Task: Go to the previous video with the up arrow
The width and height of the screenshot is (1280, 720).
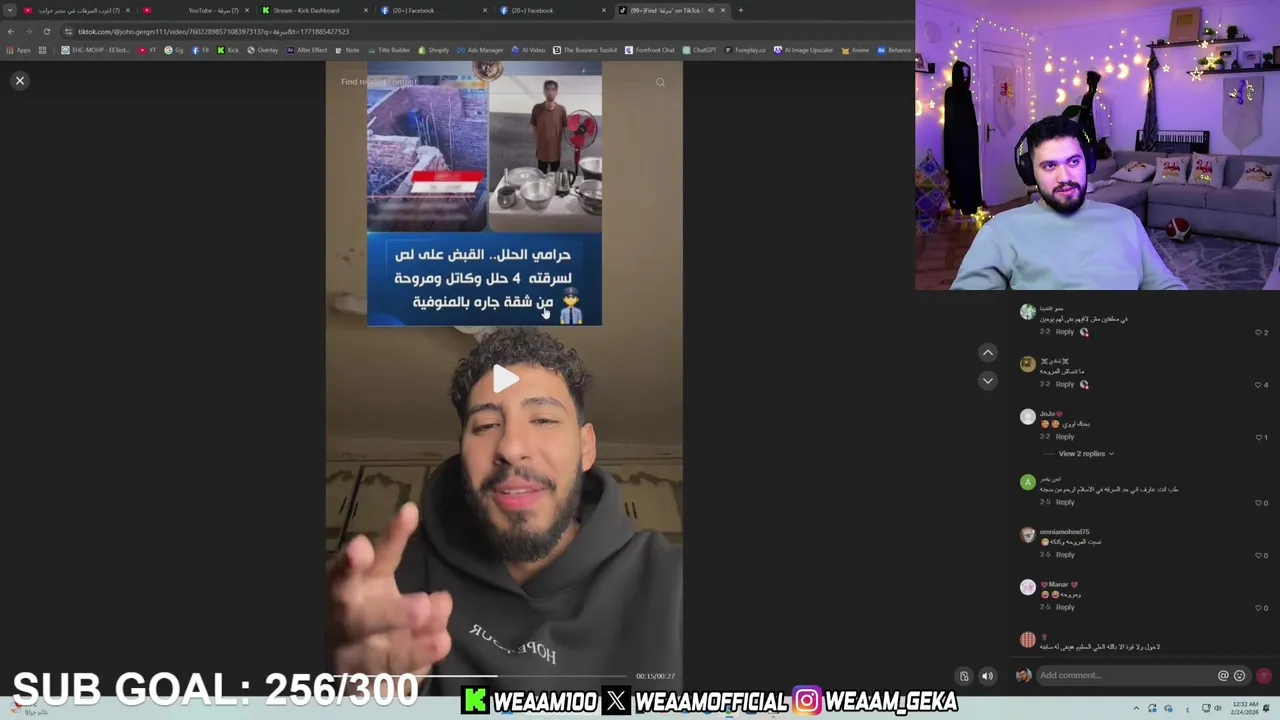Action: (988, 353)
